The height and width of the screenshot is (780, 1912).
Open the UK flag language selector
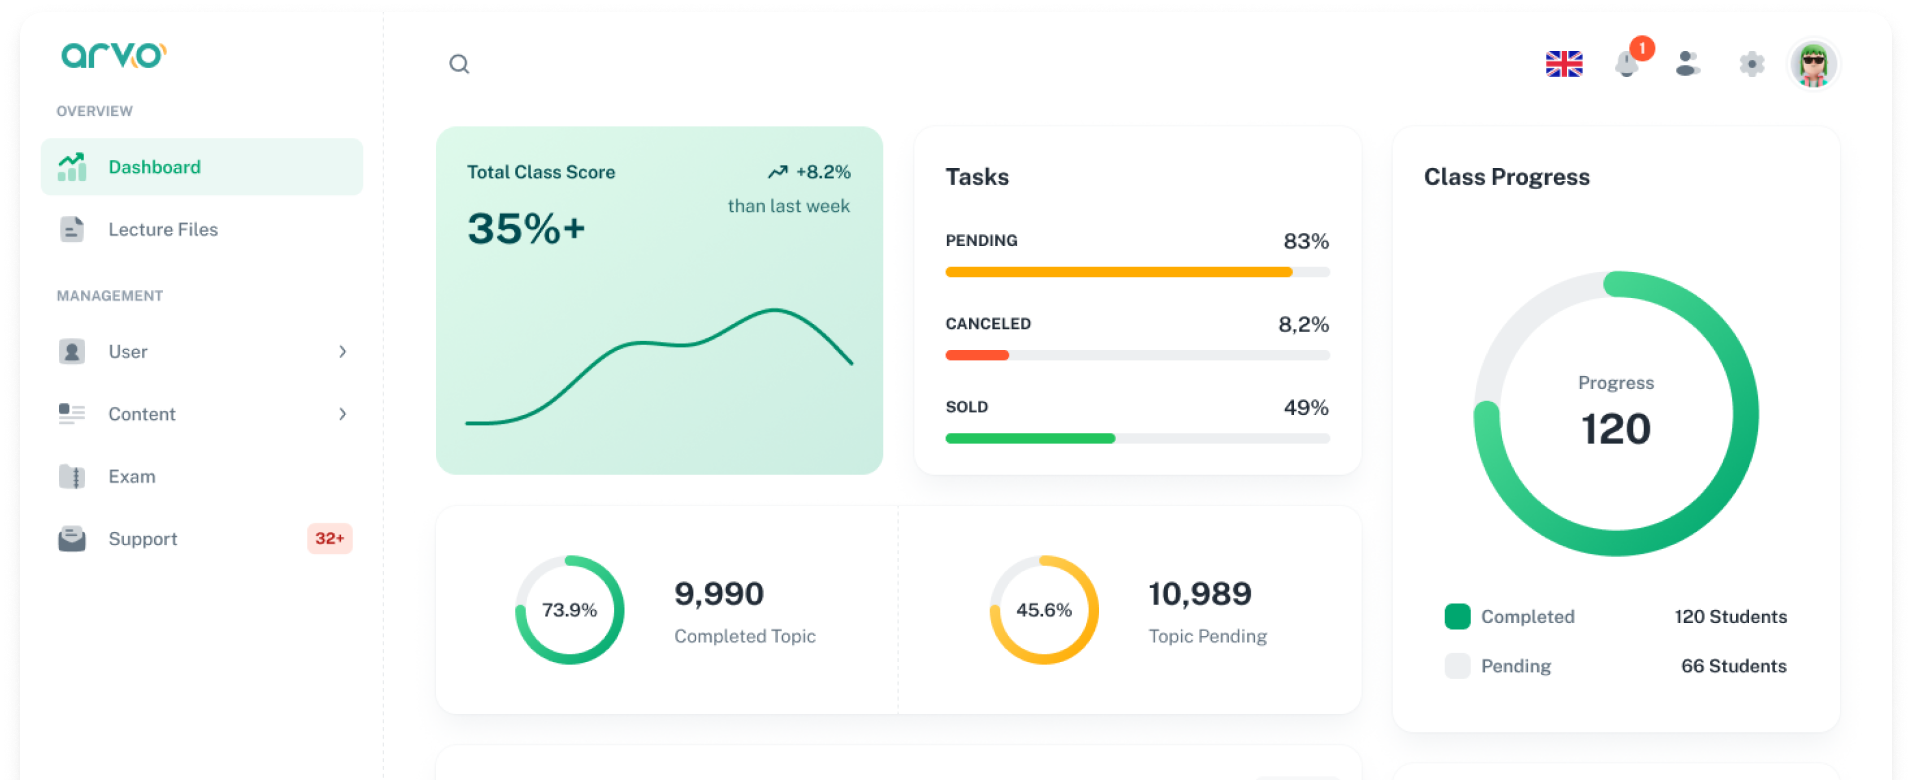[1564, 64]
